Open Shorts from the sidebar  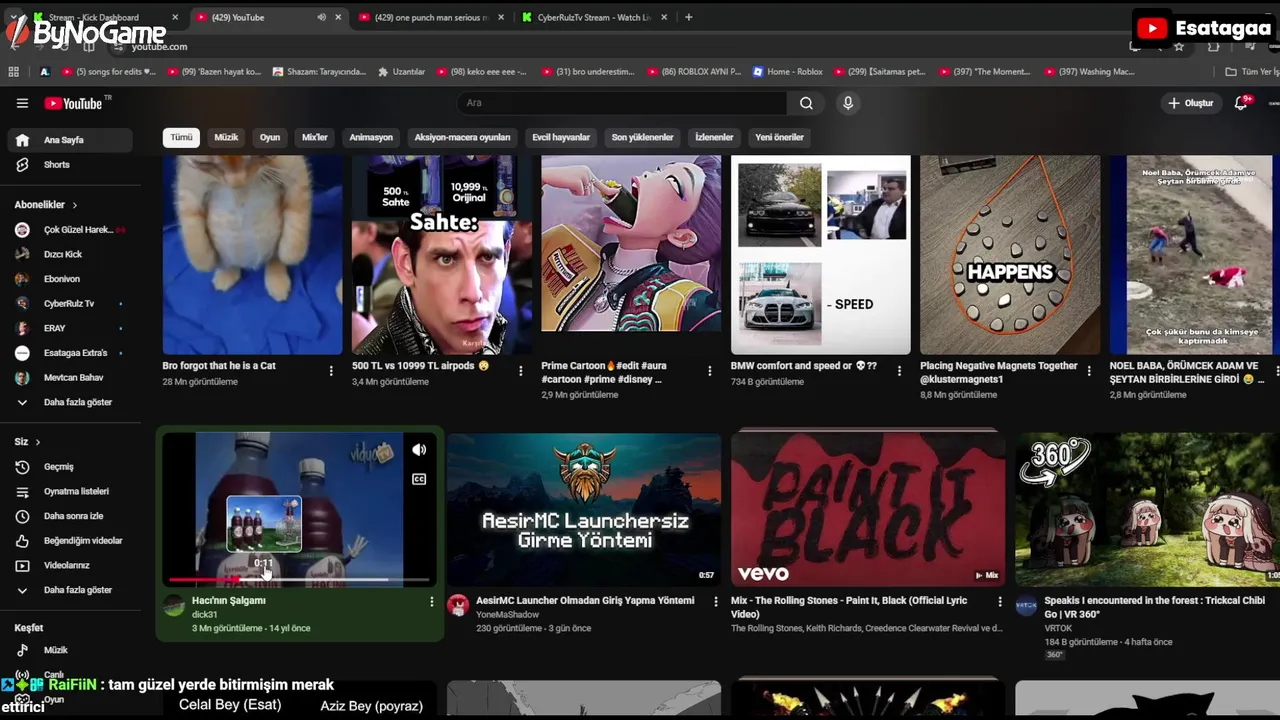68,165
